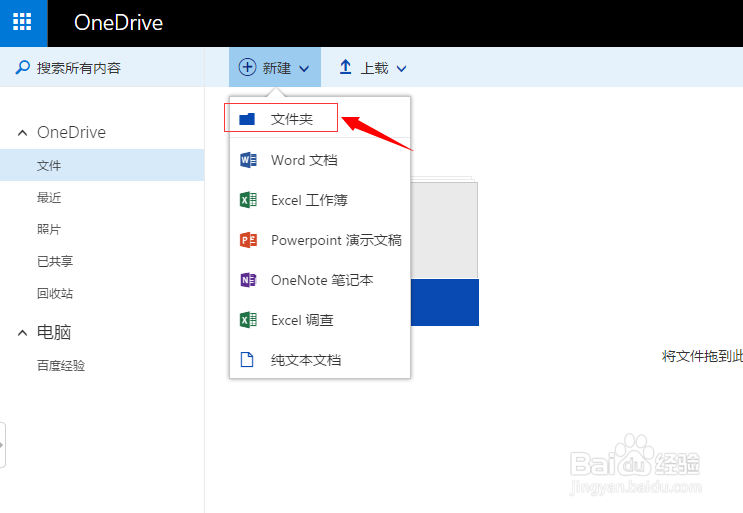Open the app launcher grid icon
Screen dimensions: 743x513
pyautogui.click(x=22, y=22)
